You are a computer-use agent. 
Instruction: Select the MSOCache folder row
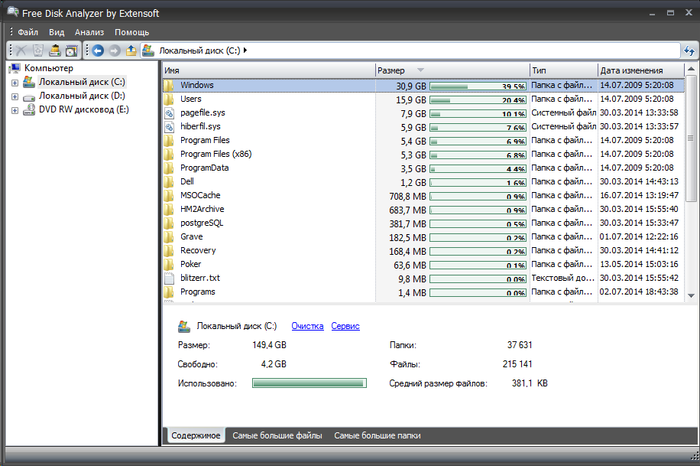click(x=423, y=196)
